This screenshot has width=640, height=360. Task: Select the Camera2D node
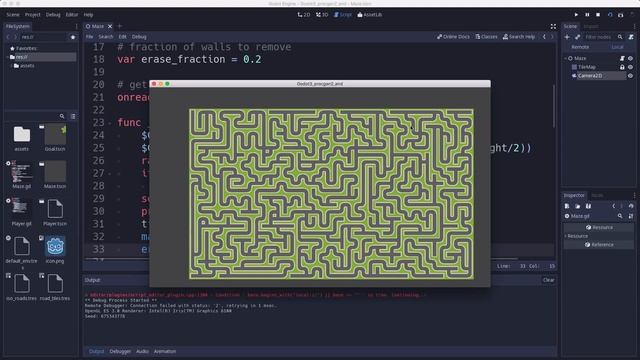coord(590,76)
